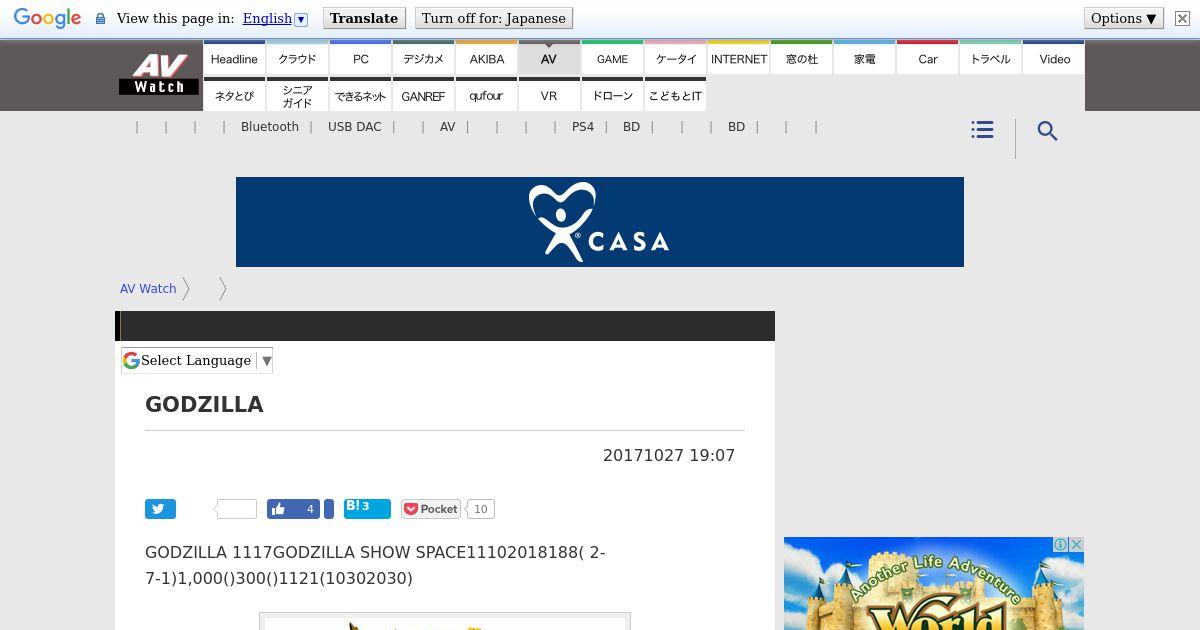Open the ドローン tab
Image resolution: width=1200 pixels, height=630 pixels.
coord(612,95)
